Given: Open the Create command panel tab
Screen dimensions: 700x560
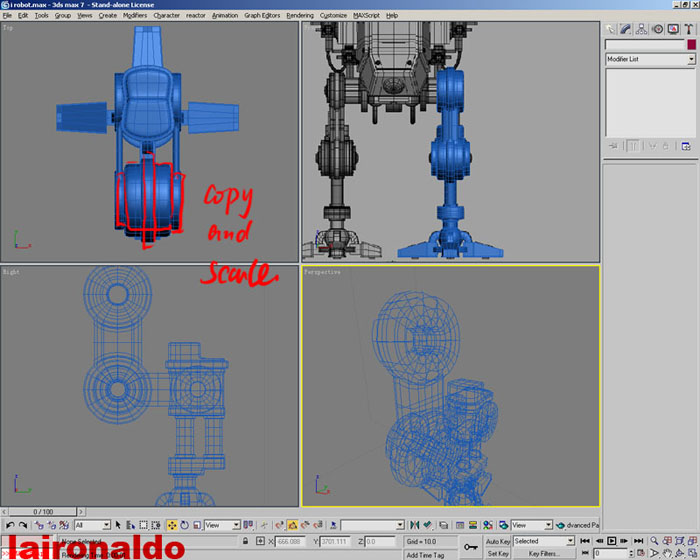Looking at the screenshot, I should coord(609,29).
